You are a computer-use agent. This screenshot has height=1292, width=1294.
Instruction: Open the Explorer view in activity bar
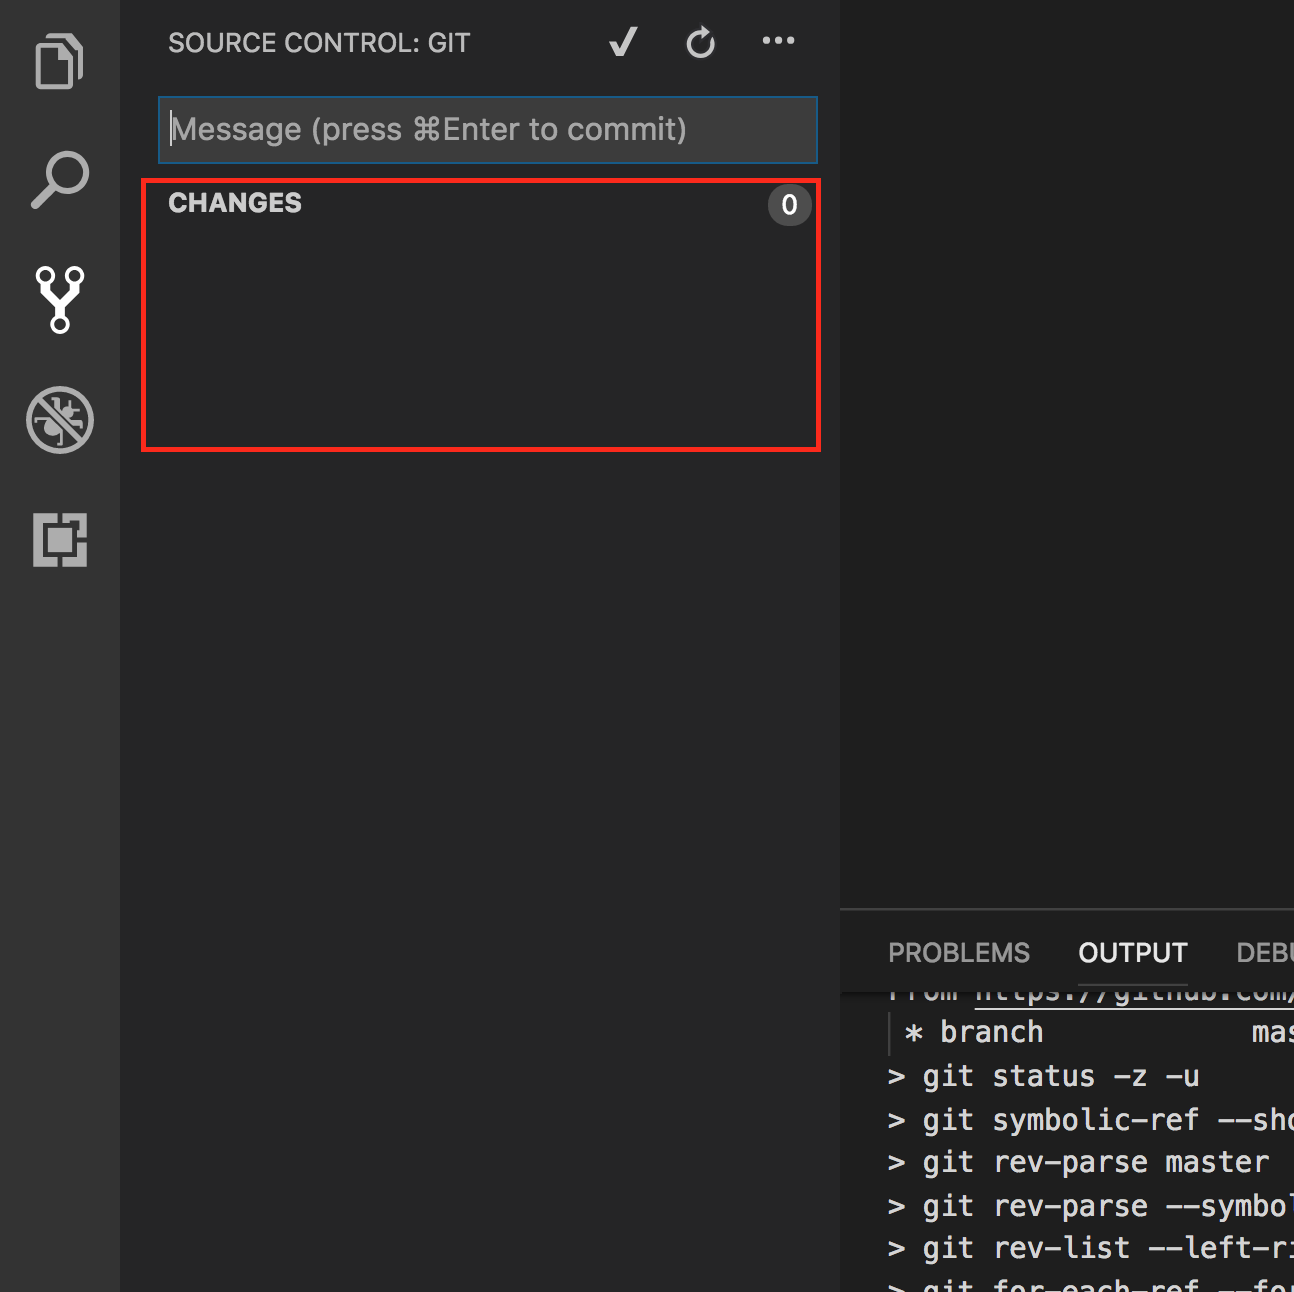coord(59,62)
